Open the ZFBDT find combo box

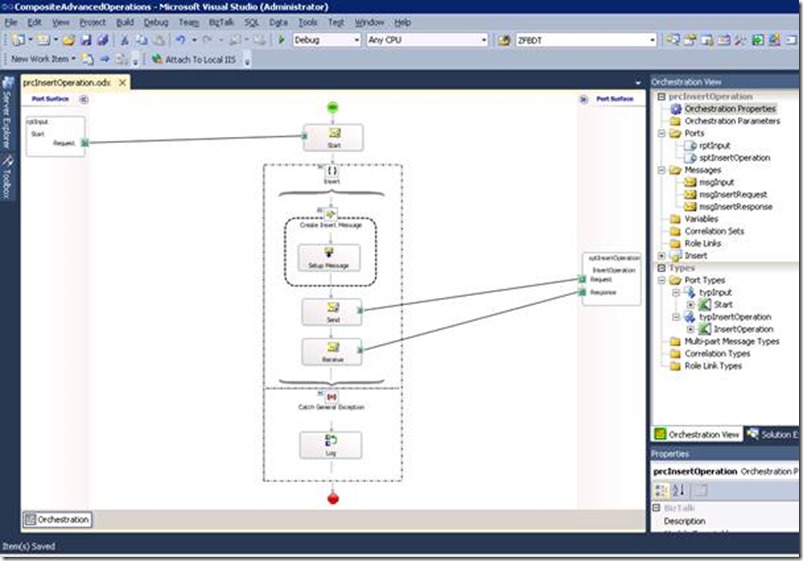point(652,40)
